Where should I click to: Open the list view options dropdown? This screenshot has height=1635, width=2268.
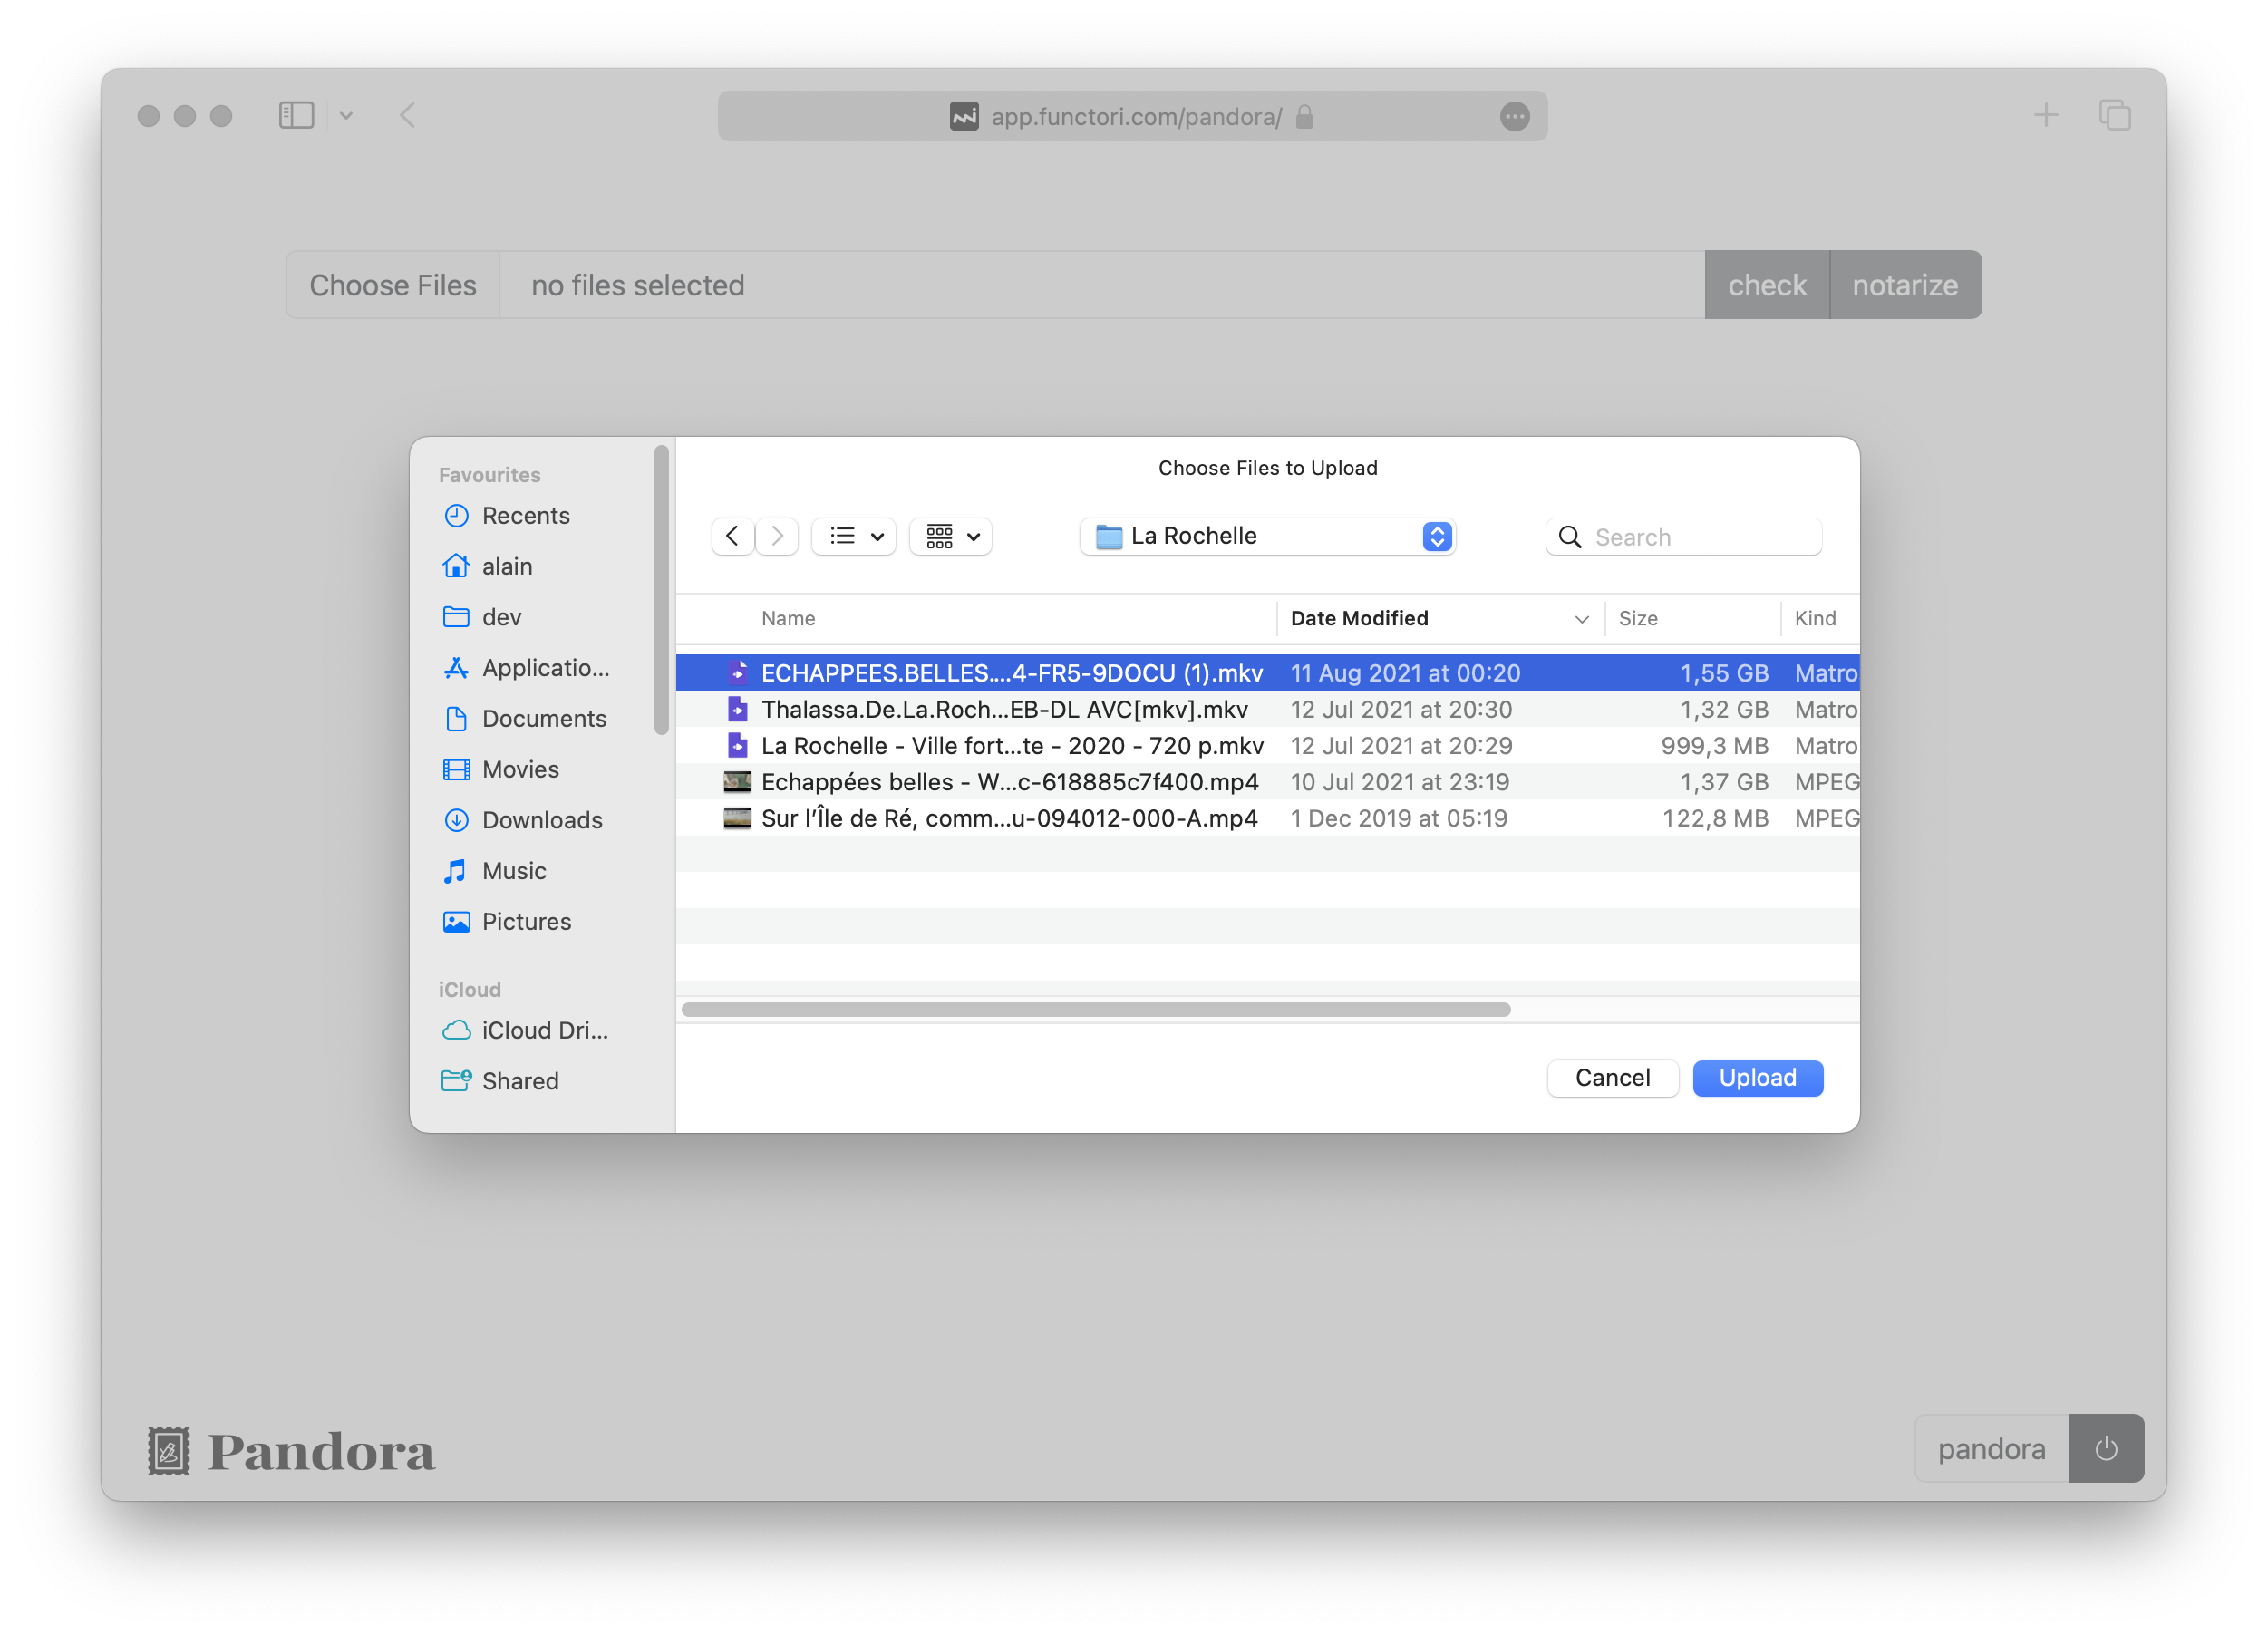[x=853, y=536]
